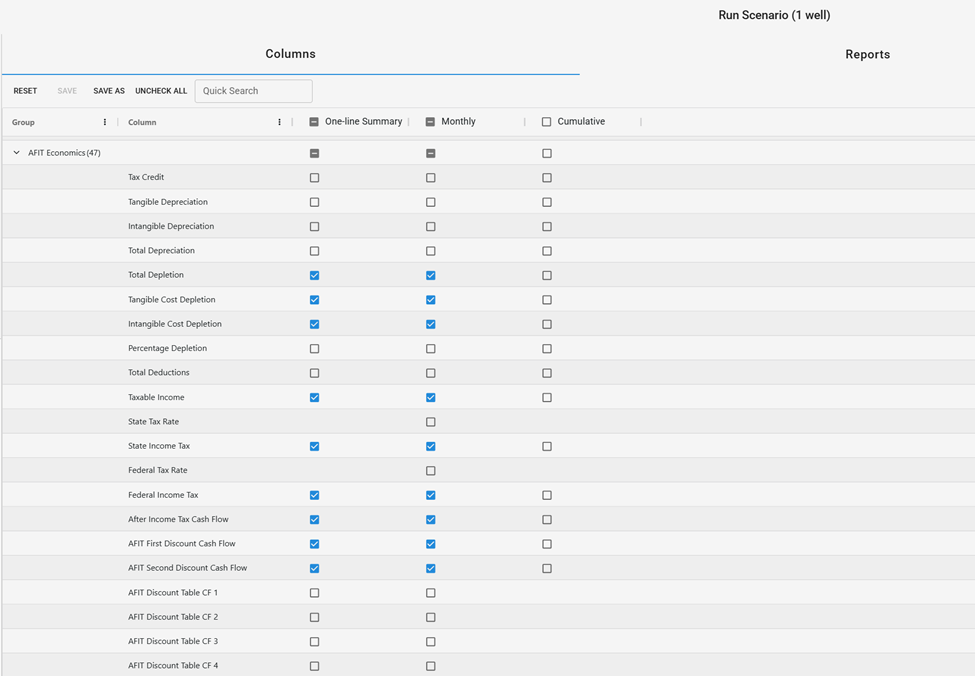Open the Column header options menu
Screen dimensions: 975x676
tap(279, 122)
